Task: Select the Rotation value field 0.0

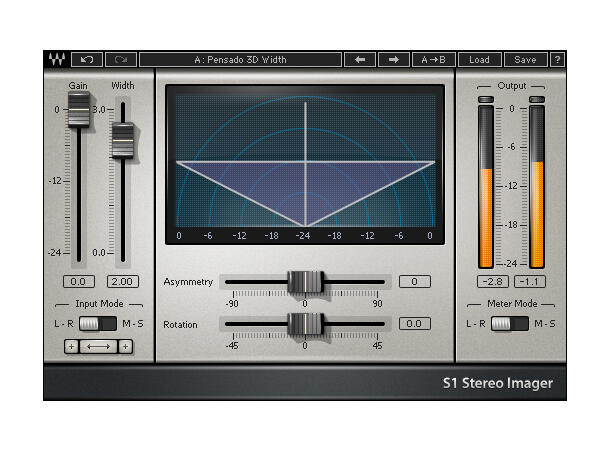Action: [x=415, y=324]
